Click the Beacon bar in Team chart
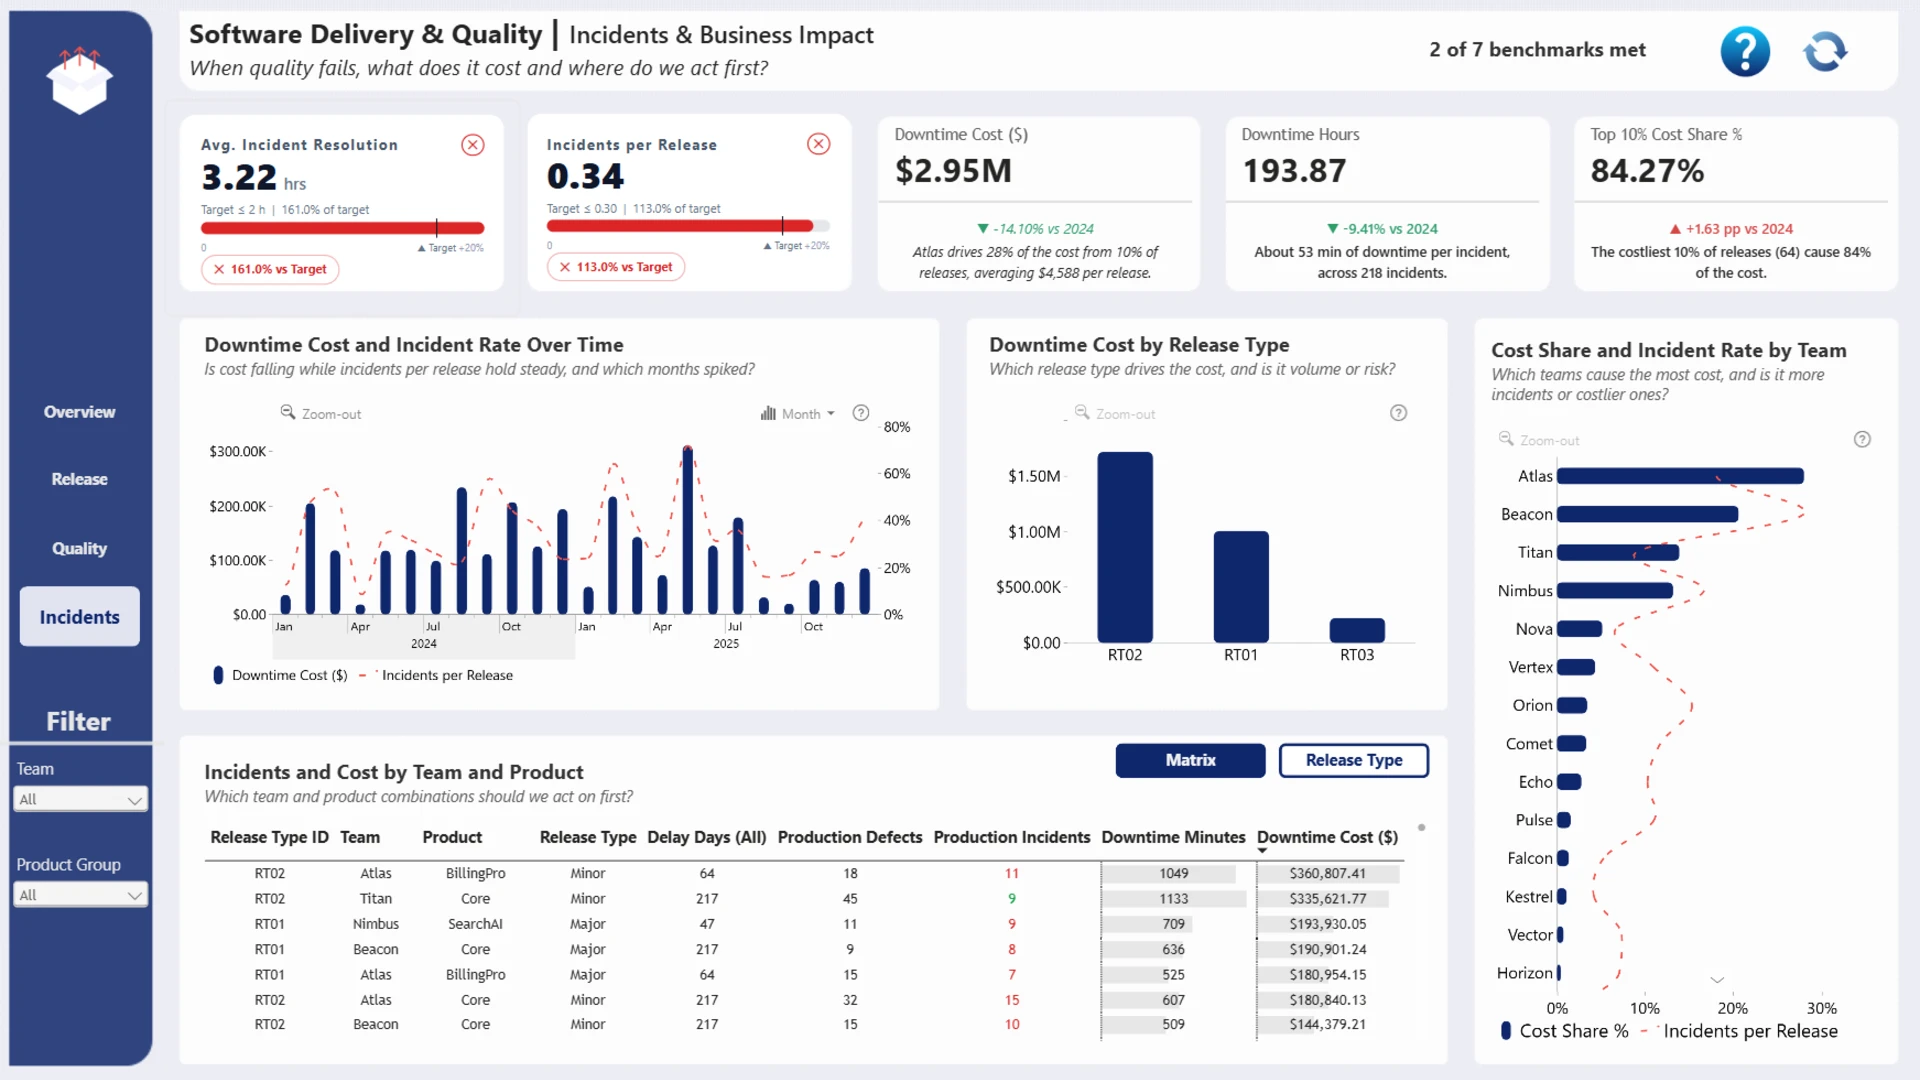Viewport: 1920px width, 1080px height. coord(1647,514)
